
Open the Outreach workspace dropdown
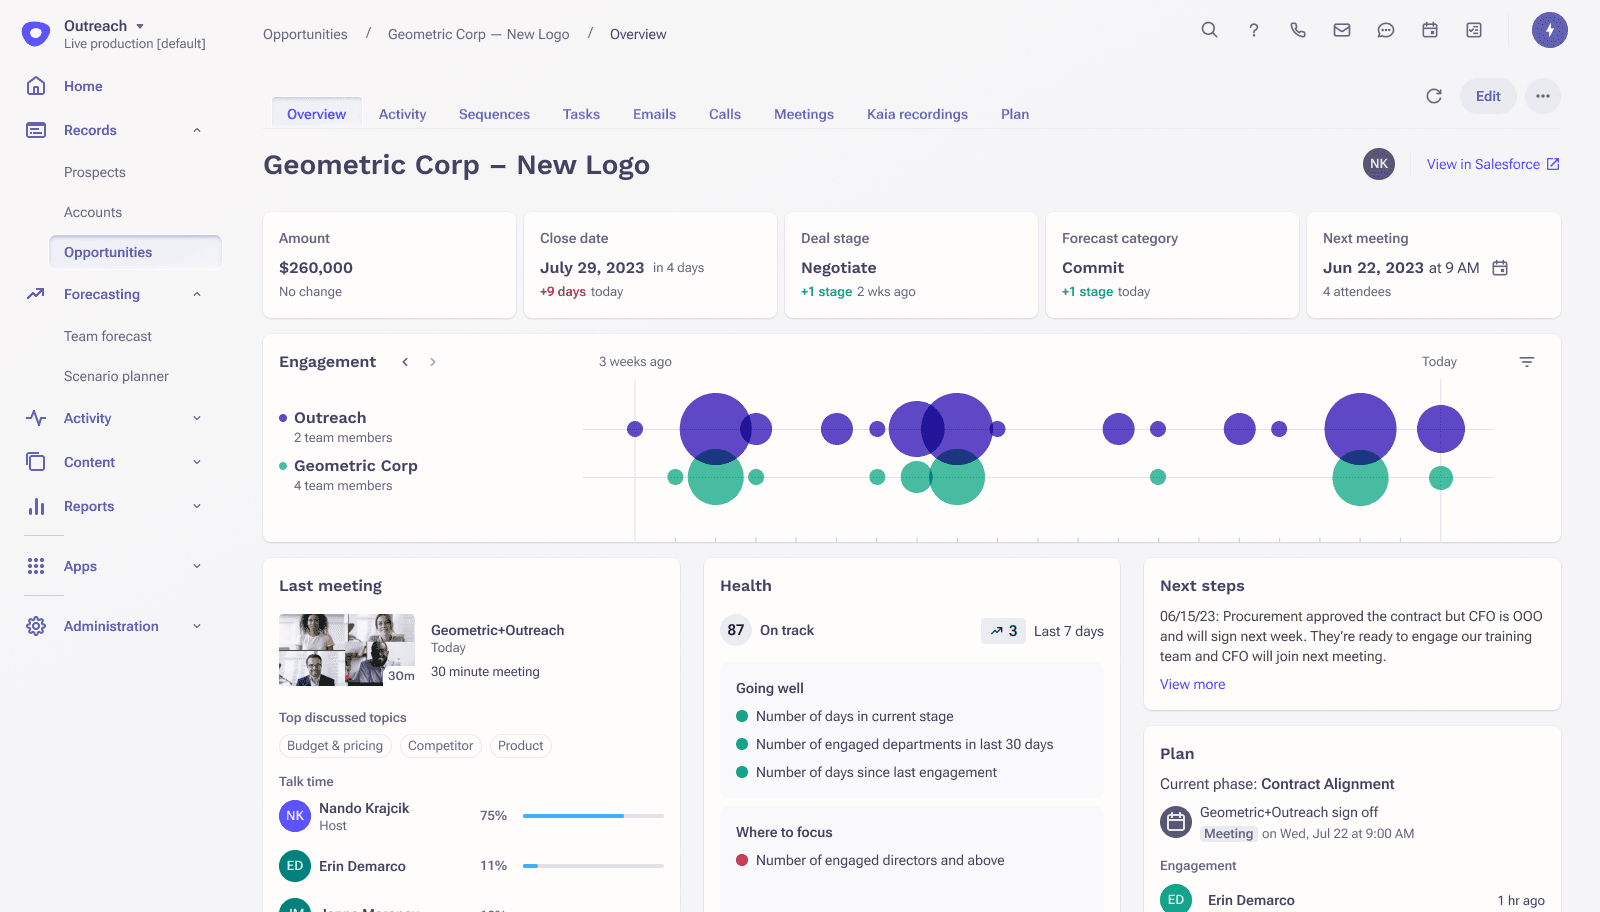coord(140,26)
